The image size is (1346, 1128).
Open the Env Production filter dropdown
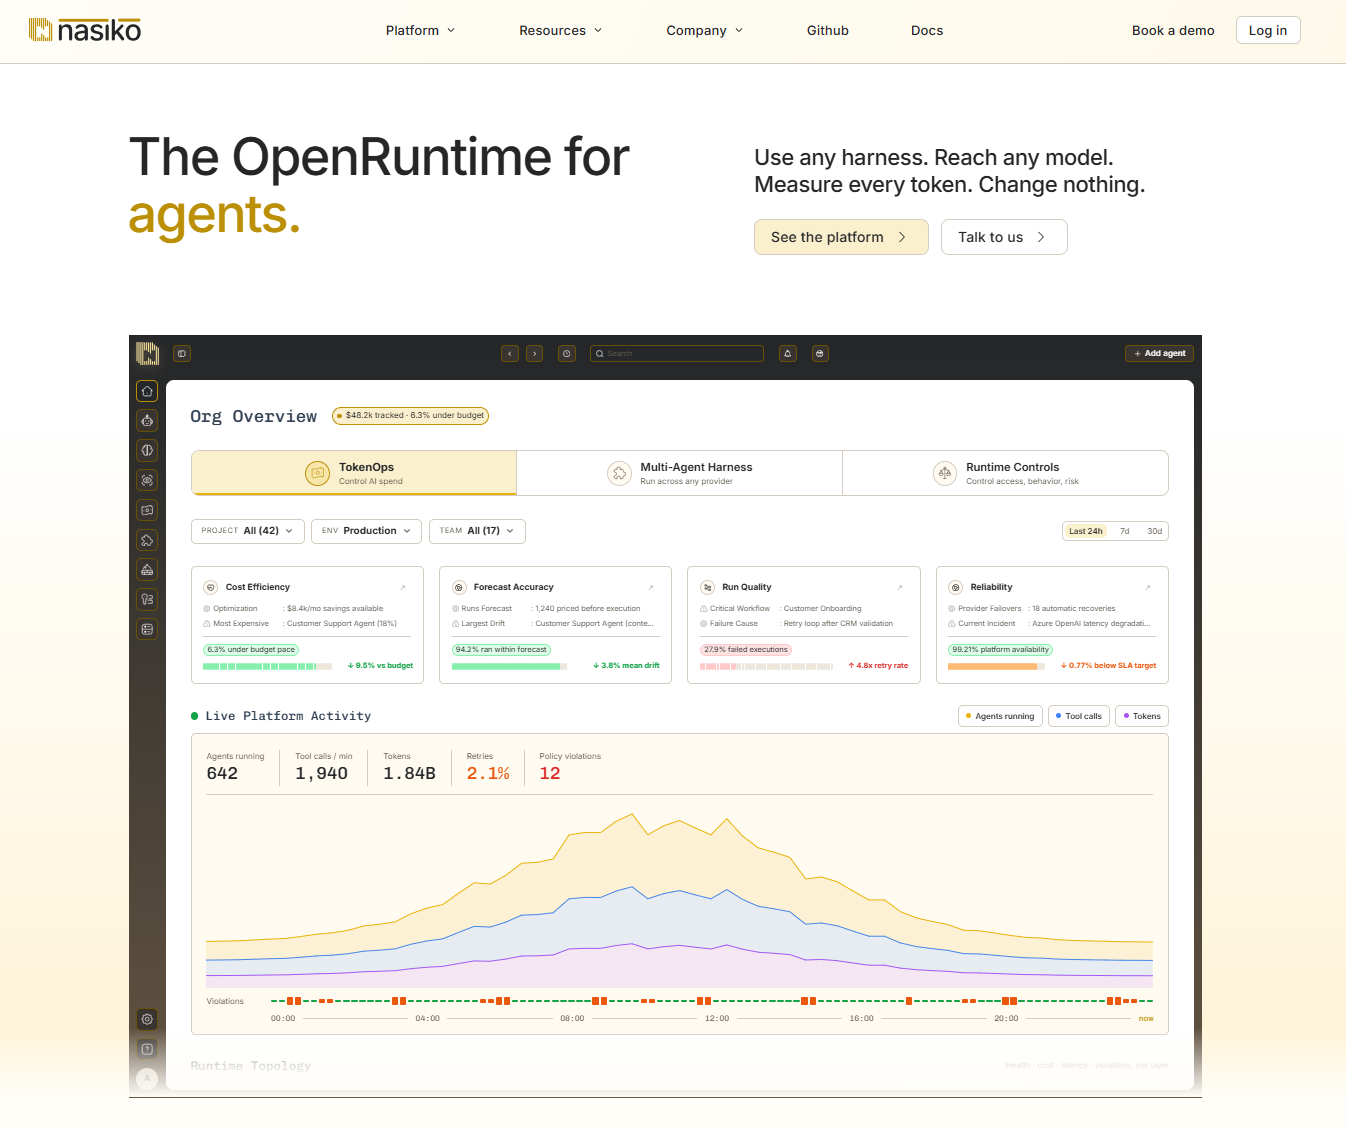366,531
